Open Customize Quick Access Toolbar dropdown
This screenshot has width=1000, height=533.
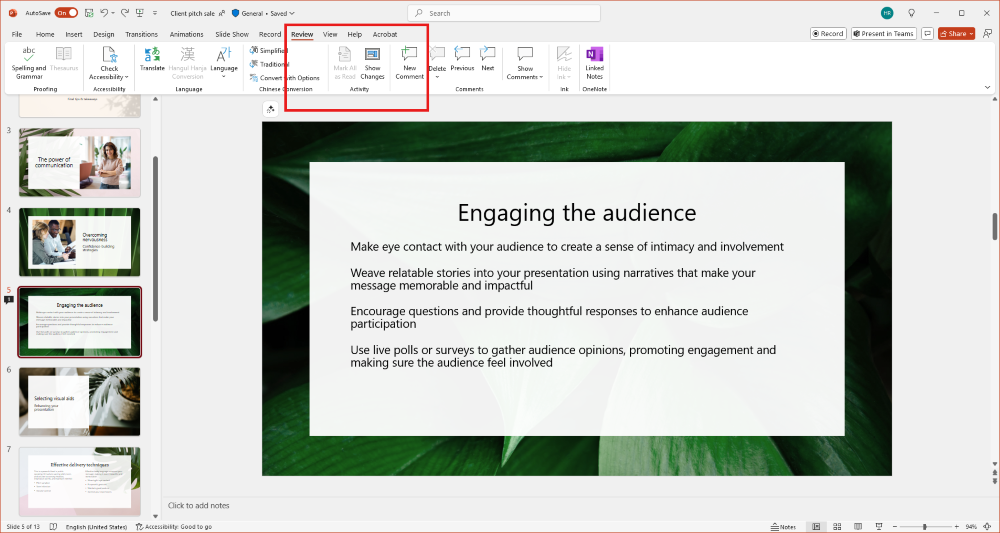tap(155, 13)
